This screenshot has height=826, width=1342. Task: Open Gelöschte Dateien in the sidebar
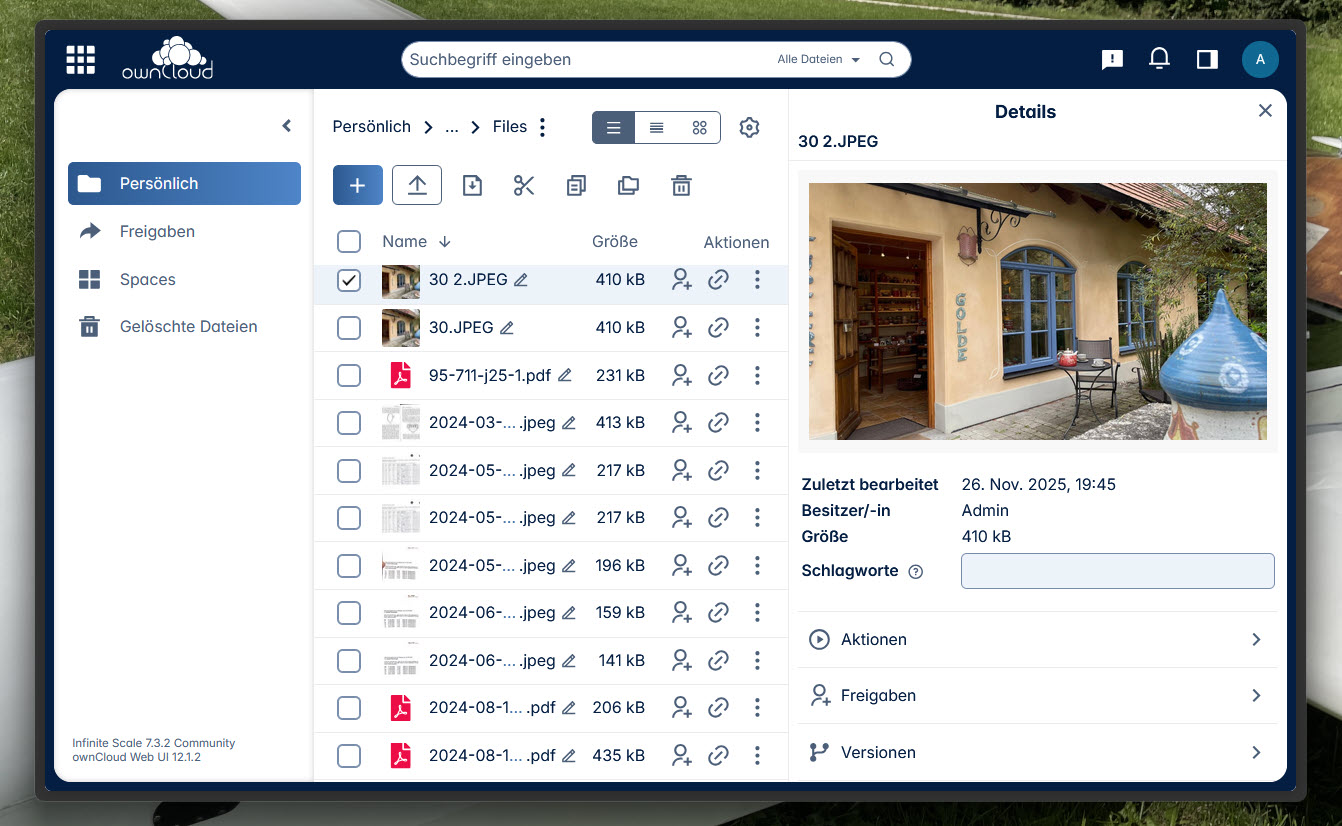click(x=188, y=326)
